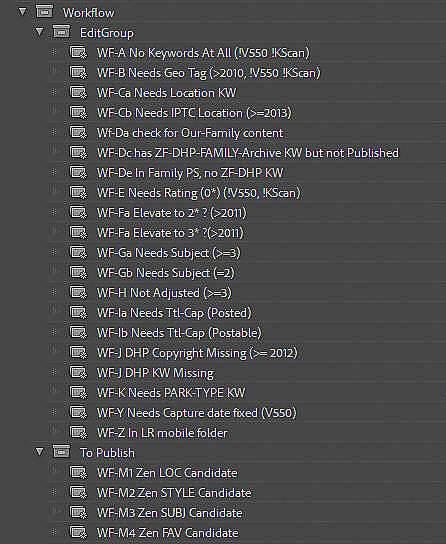Image resolution: width=446 pixels, height=544 pixels.
Task: Select the Workflow collection set label
Action: [88, 13]
